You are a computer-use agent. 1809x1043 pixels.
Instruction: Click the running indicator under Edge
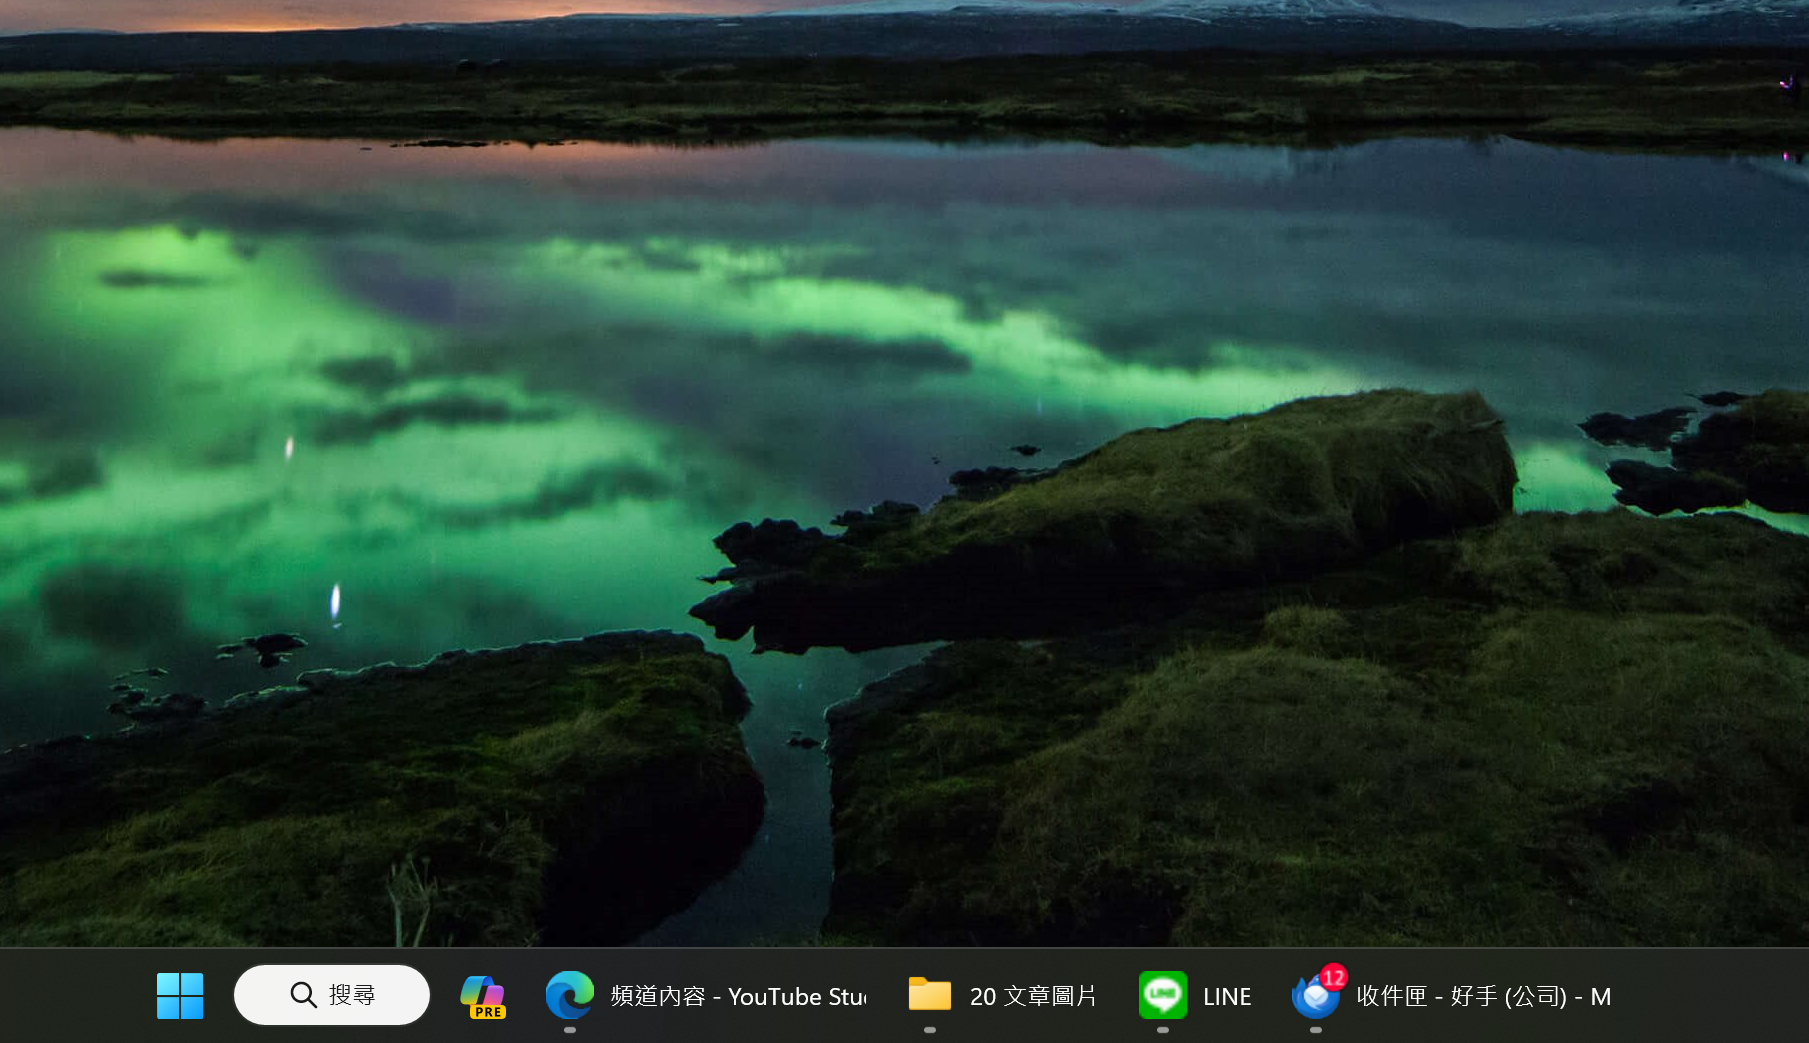pyautogui.click(x=570, y=1030)
